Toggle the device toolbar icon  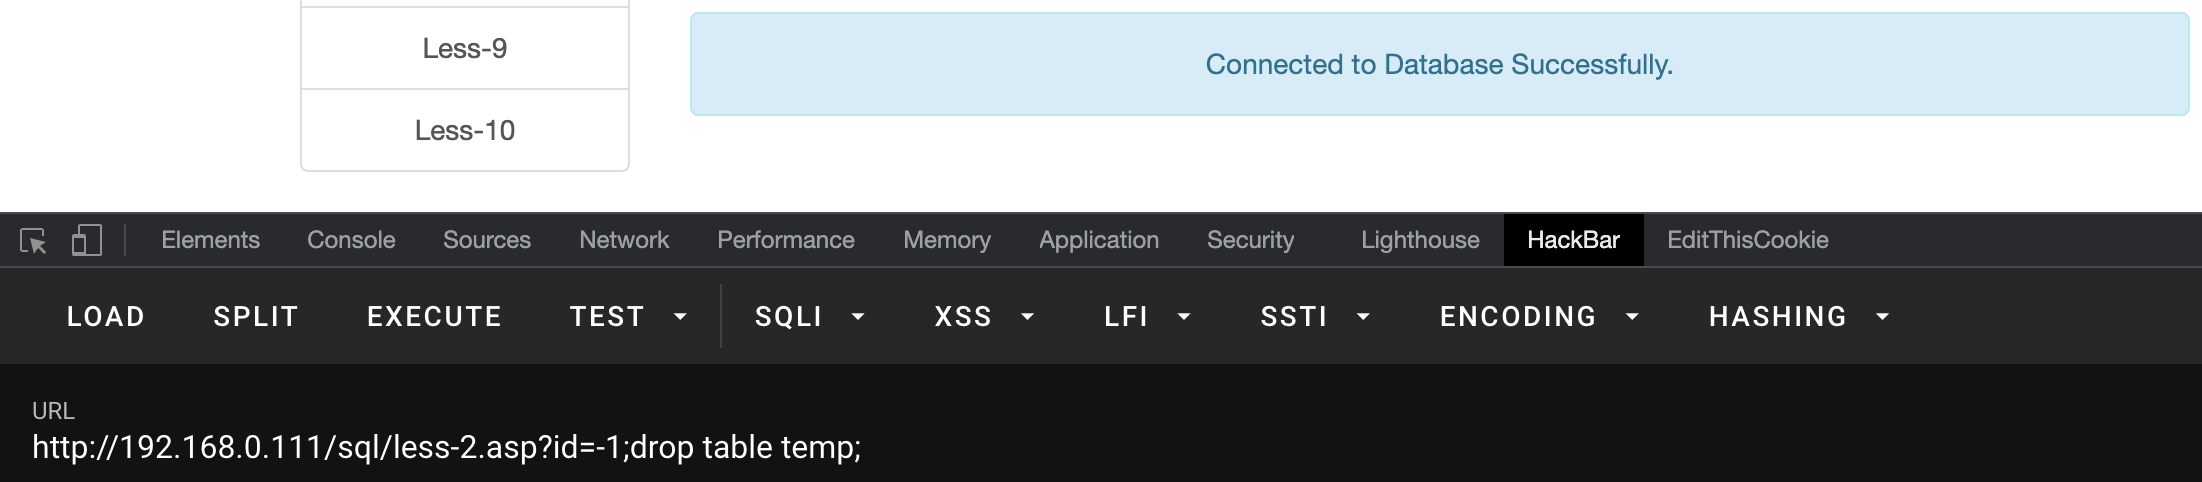point(87,241)
